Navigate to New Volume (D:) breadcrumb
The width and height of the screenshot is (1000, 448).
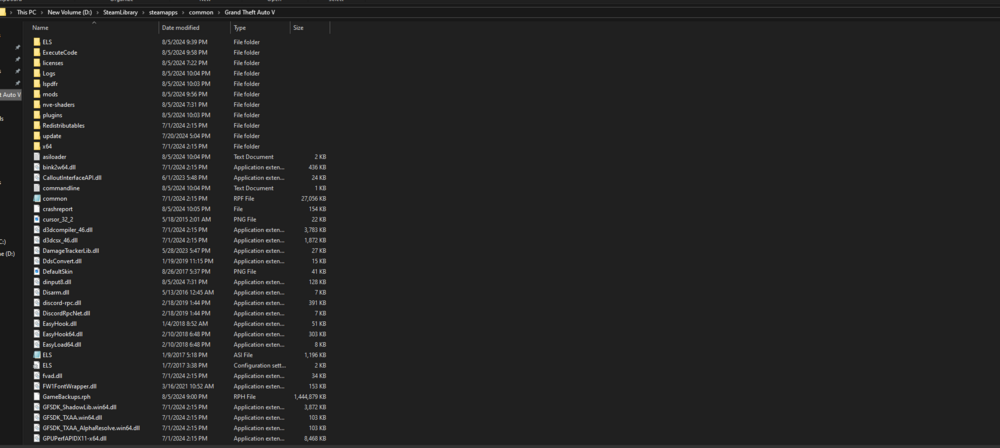(70, 12)
